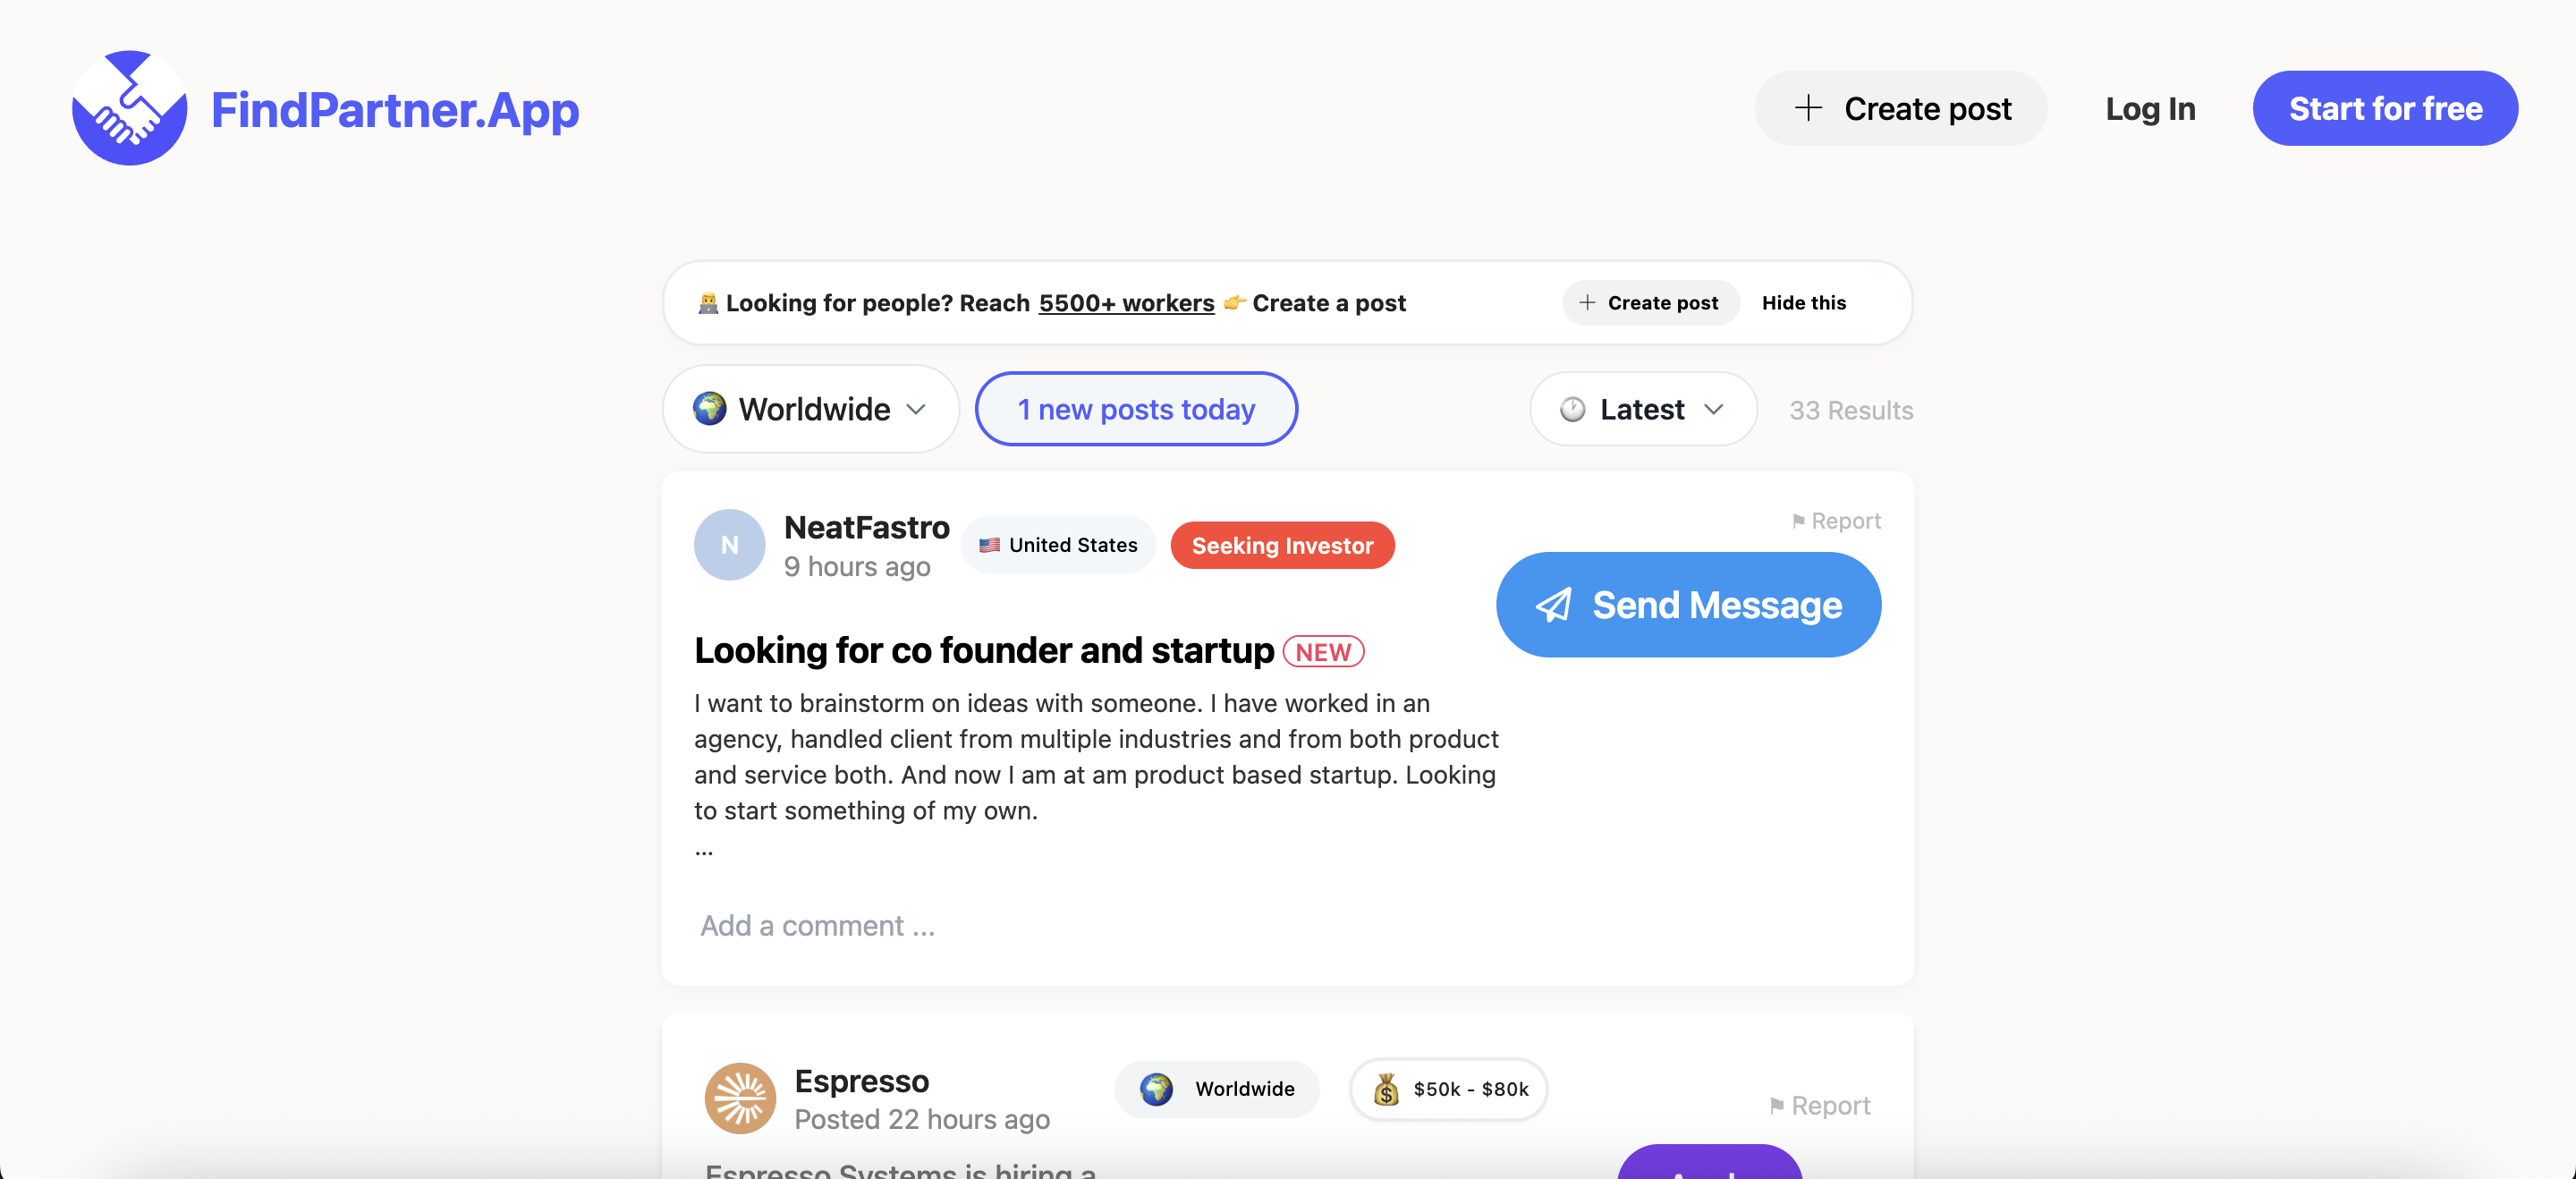Expand the truncated post ellipsis

(704, 851)
